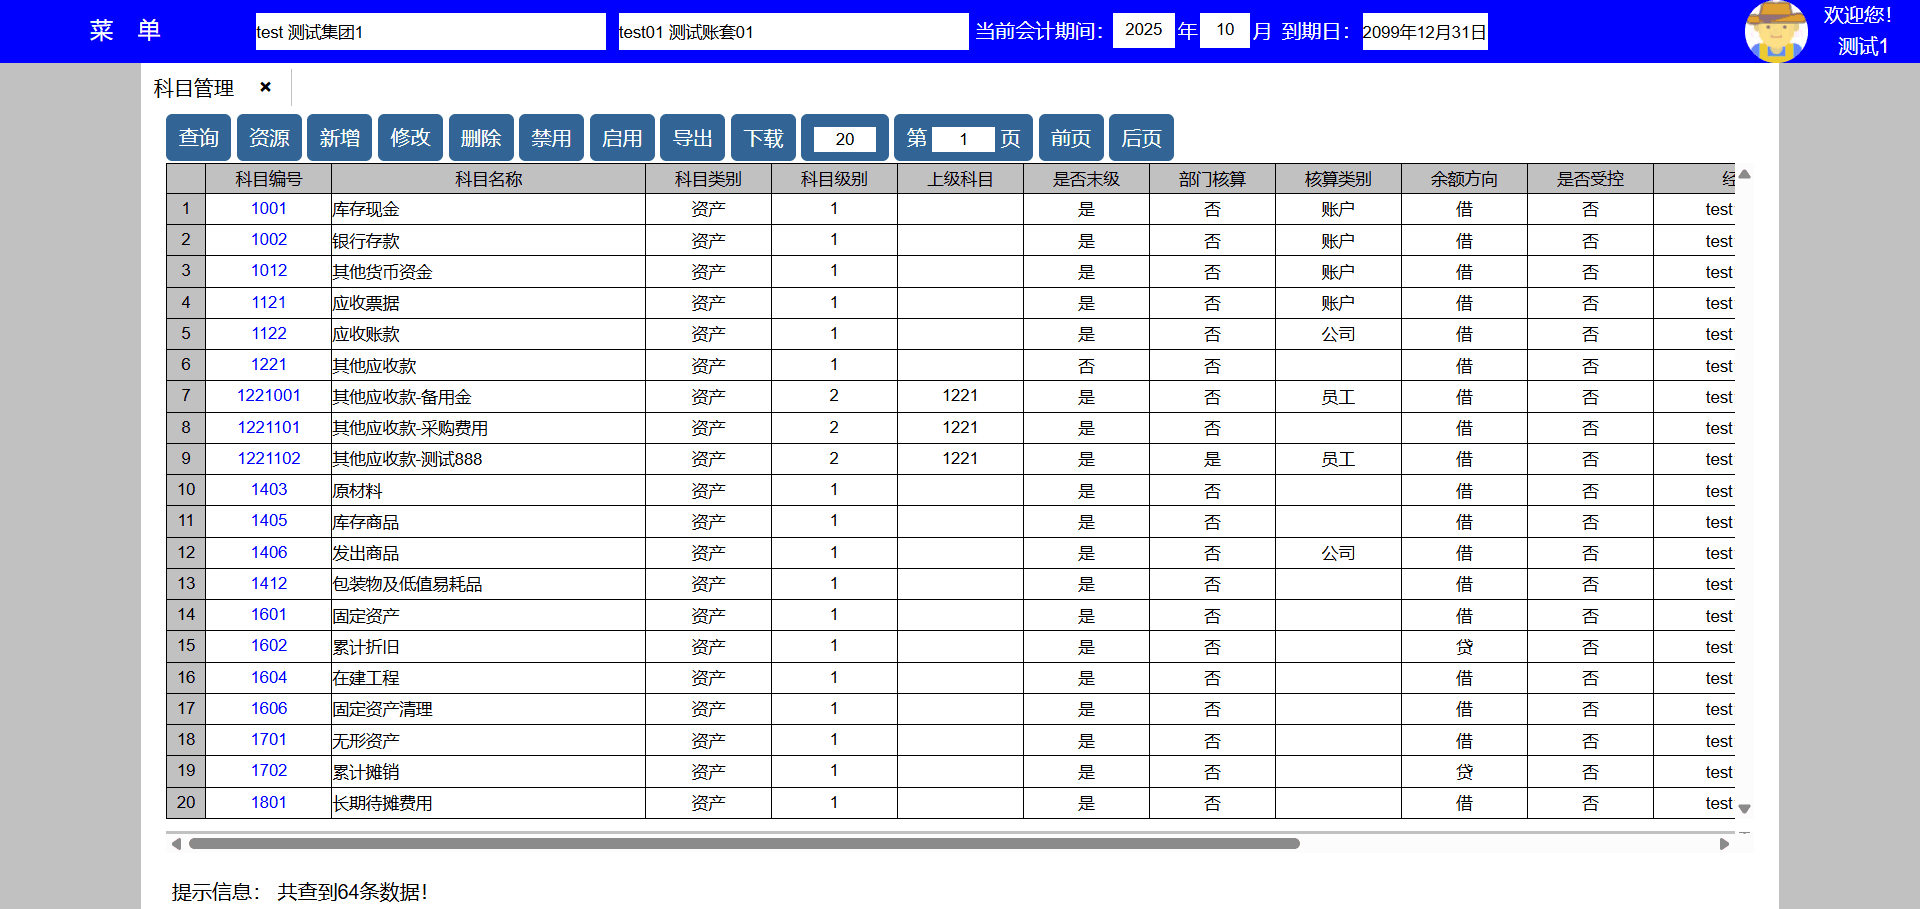
Task: Open account code 1001 link
Action: [268, 208]
